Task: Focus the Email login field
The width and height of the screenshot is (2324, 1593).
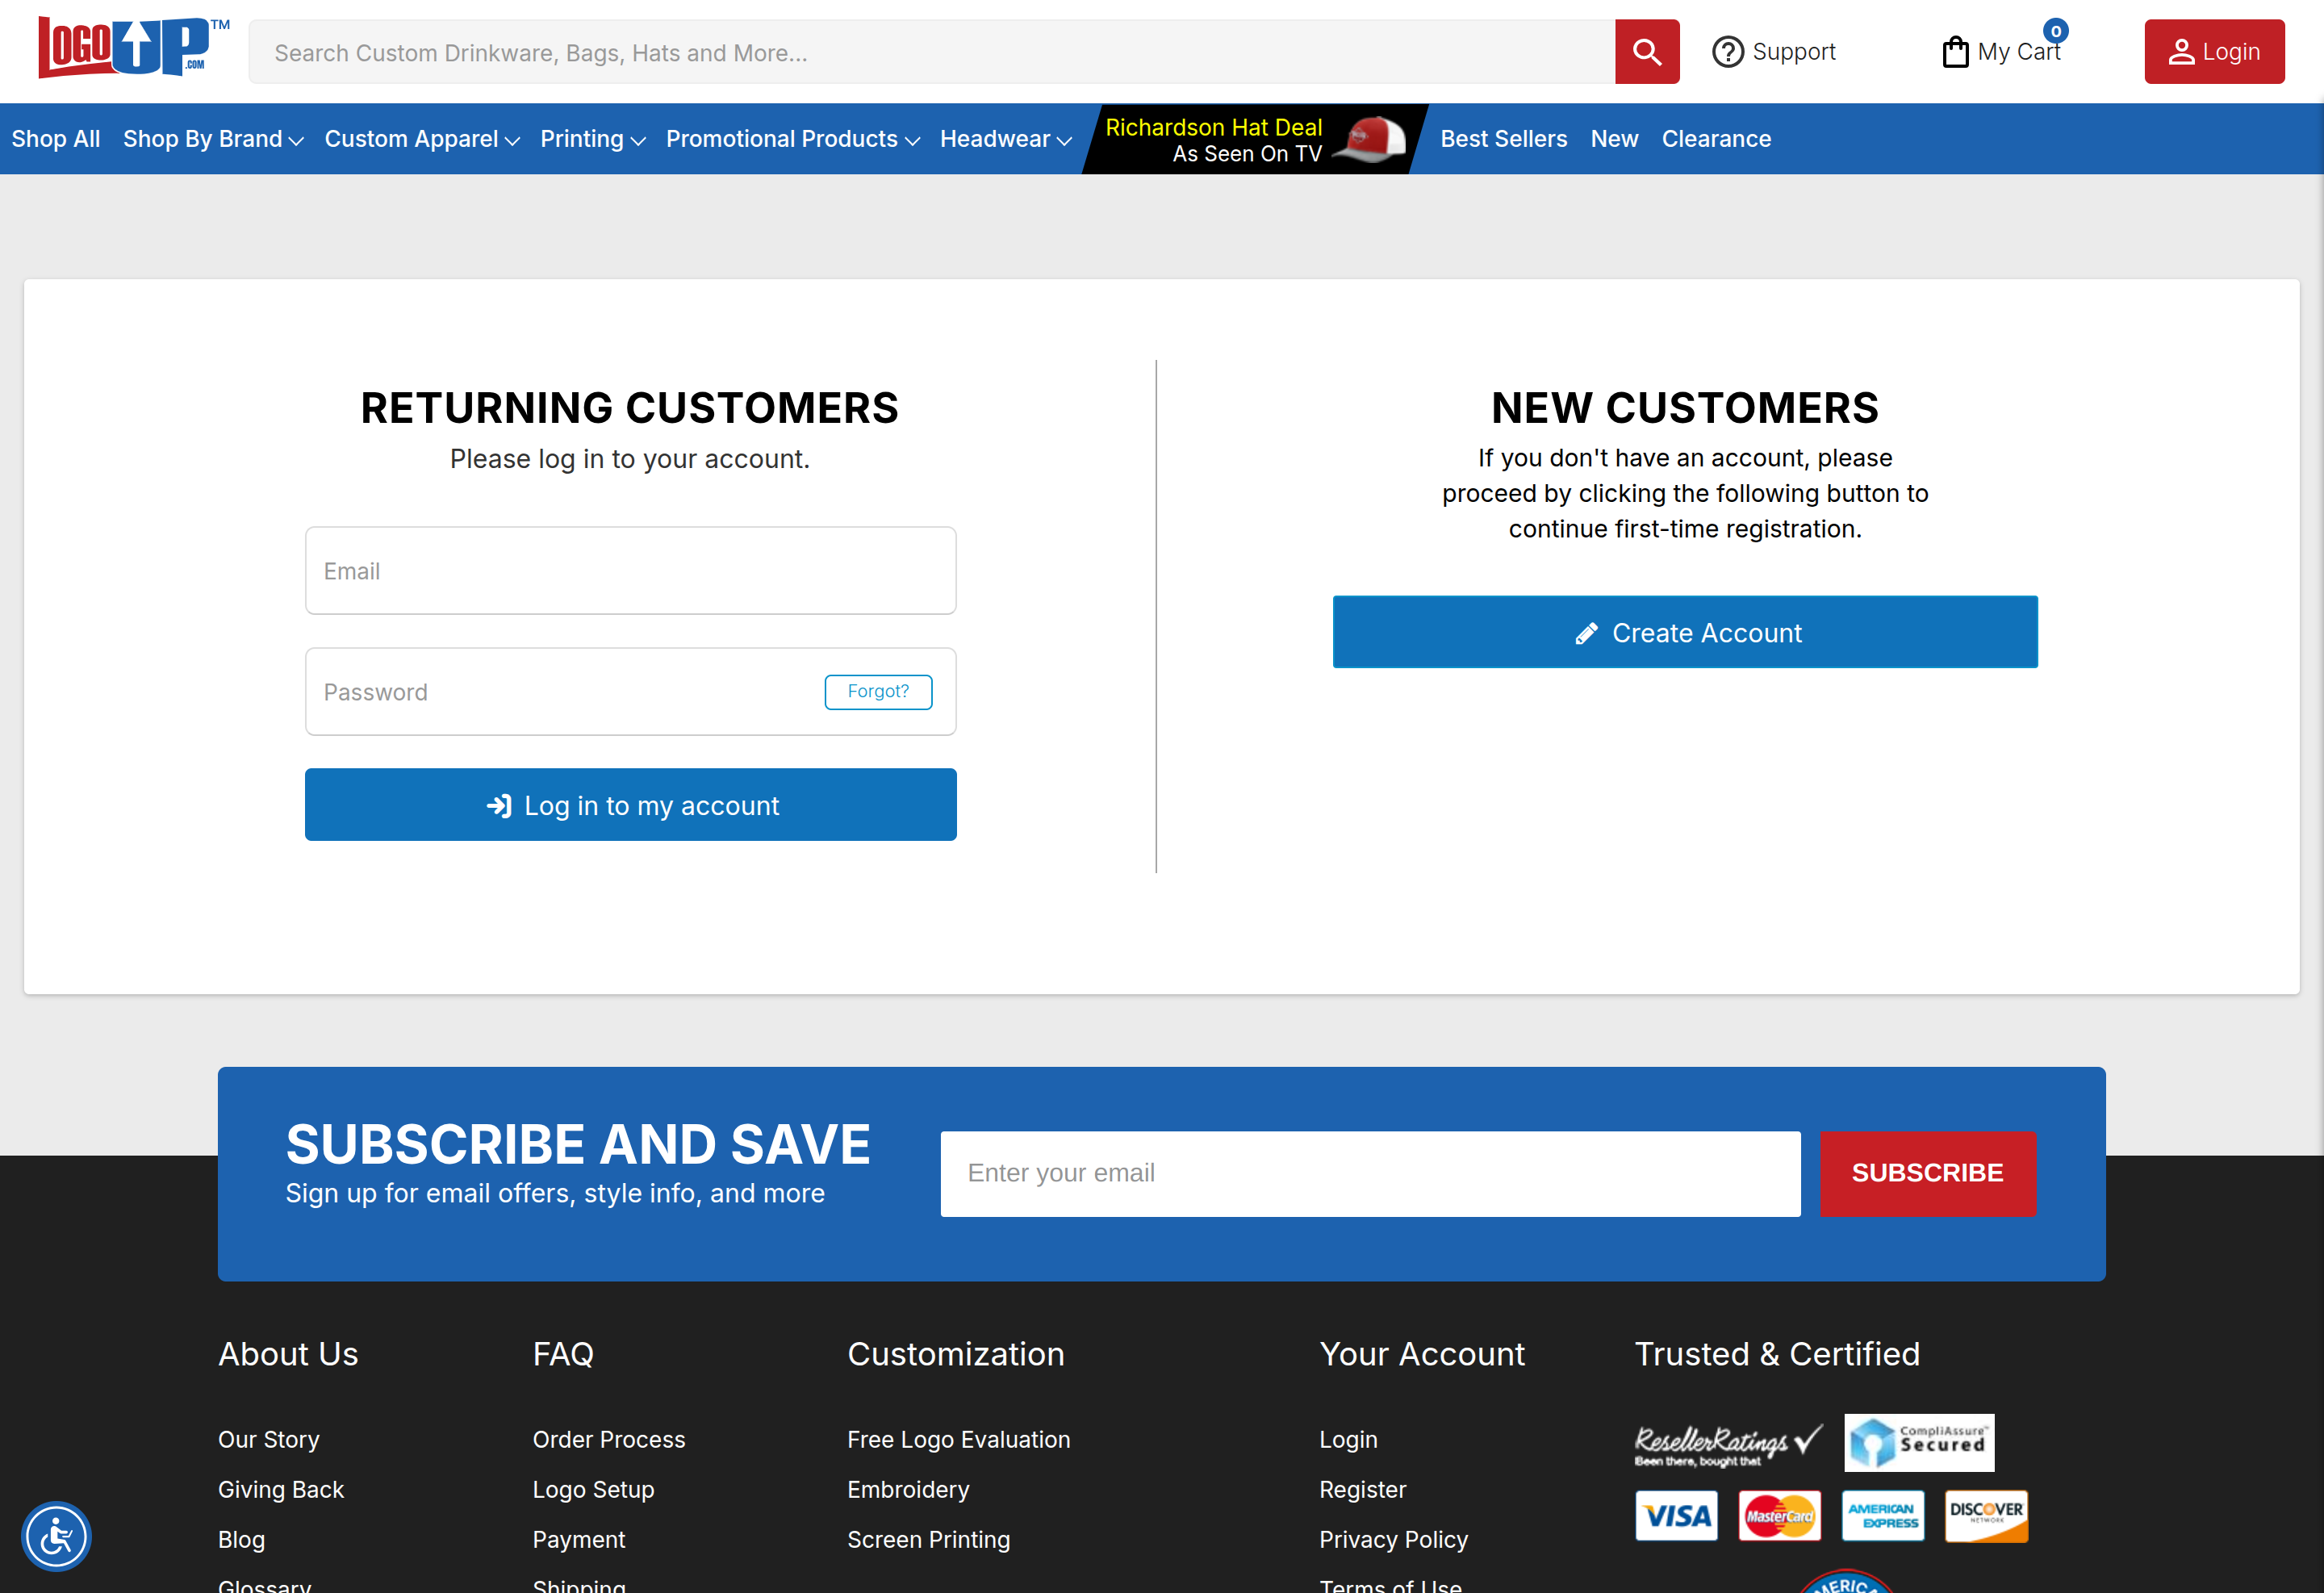Action: (631, 571)
